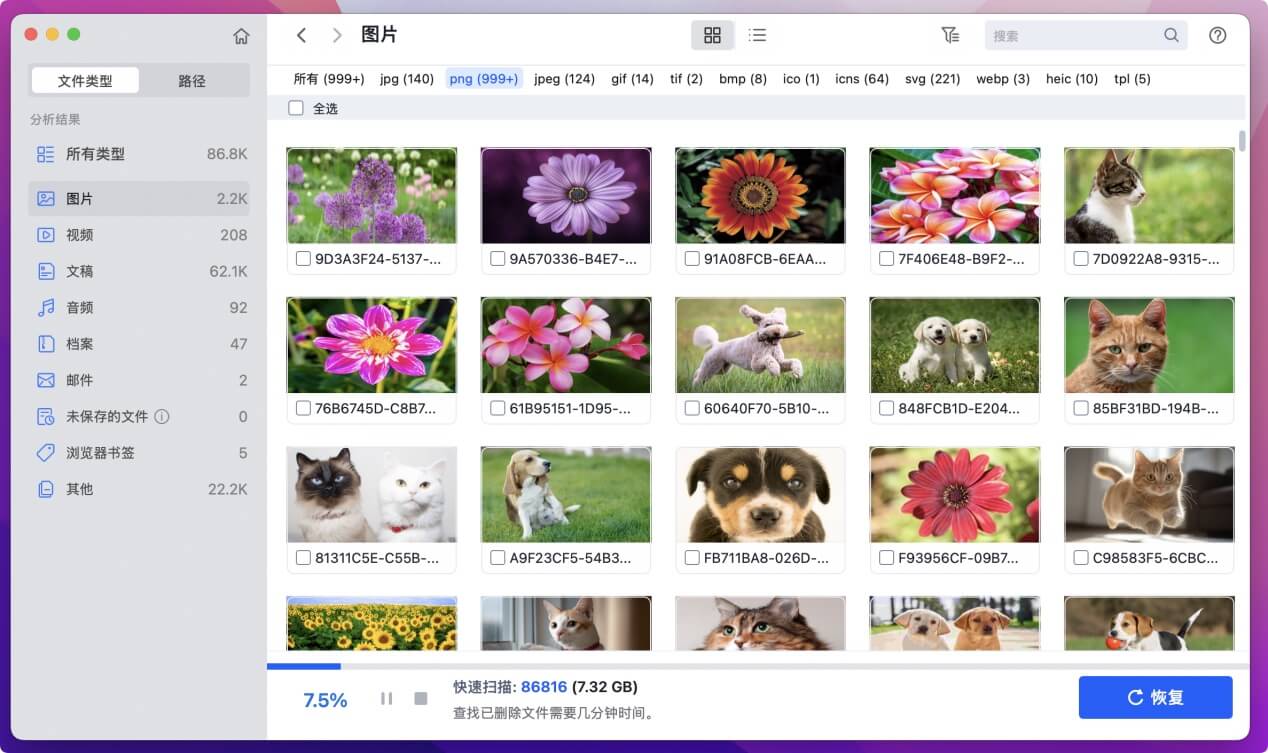The image size is (1268, 753).
Task: Pause the running scan
Action: (x=386, y=698)
